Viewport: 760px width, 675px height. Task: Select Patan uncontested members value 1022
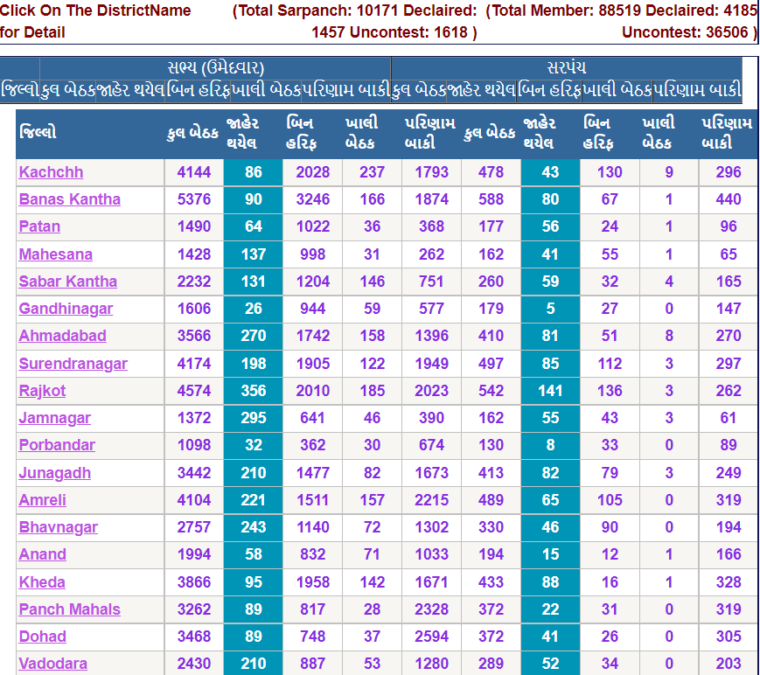pos(313,226)
